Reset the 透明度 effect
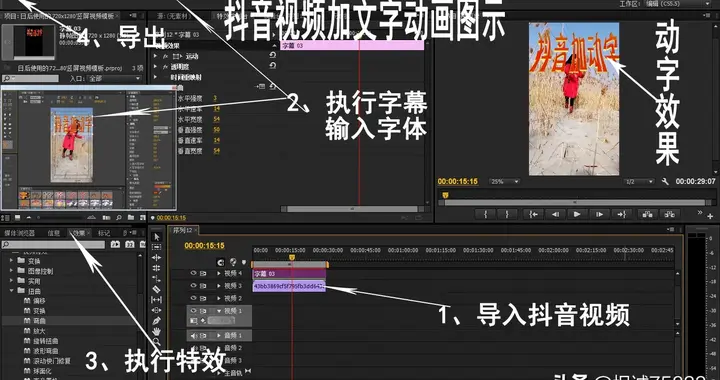The height and width of the screenshot is (380, 720). click(273, 66)
